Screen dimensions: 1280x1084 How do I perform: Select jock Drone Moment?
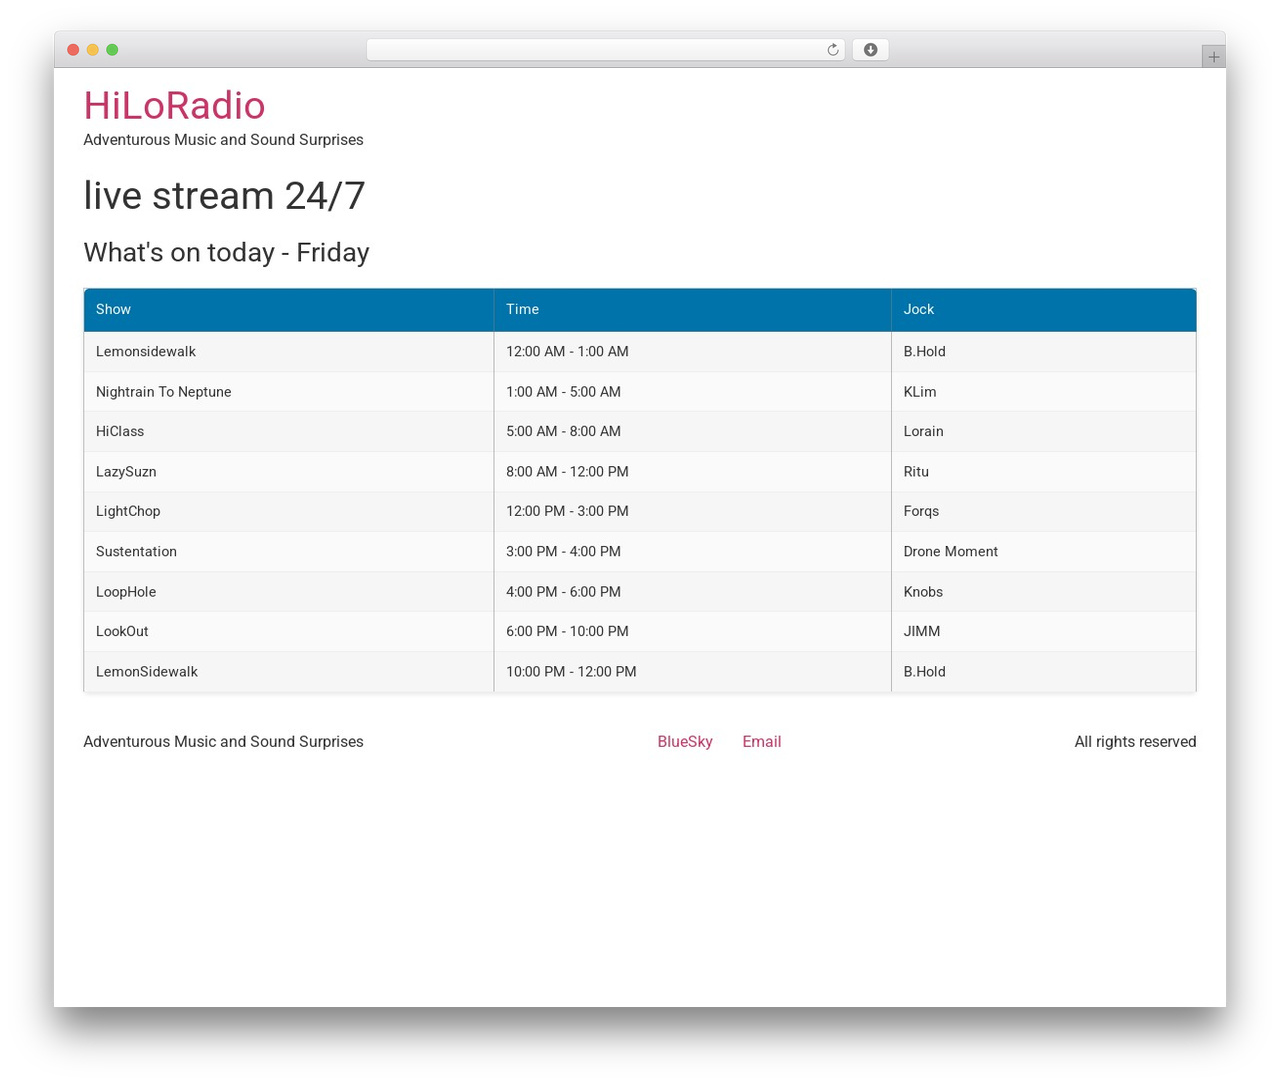[950, 552]
